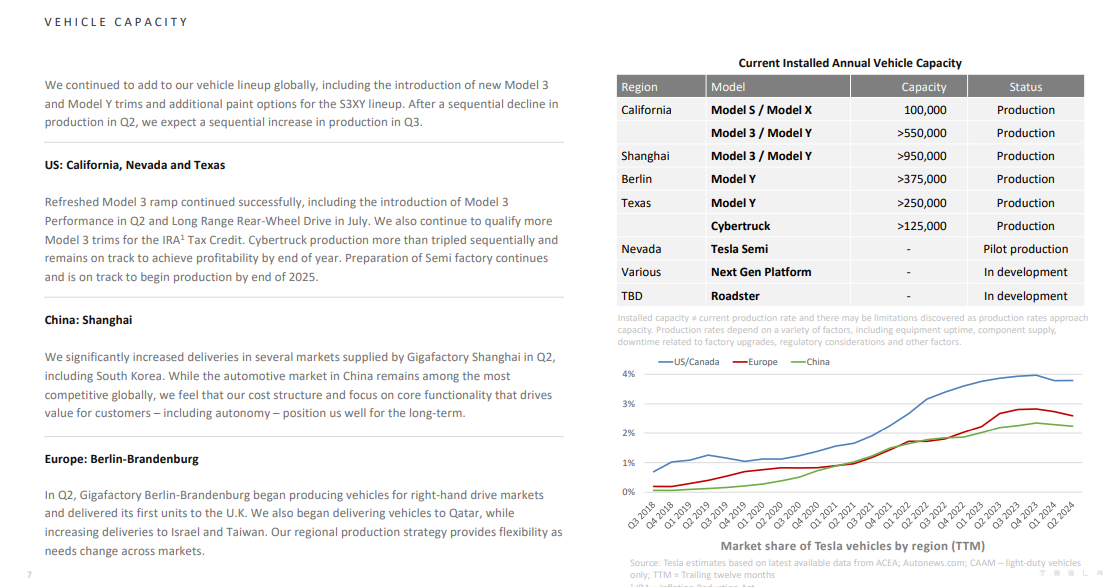Image resolution: width=1113 pixels, height=587 pixels.
Task: Select the "Status" column header
Action: pos(1026,87)
